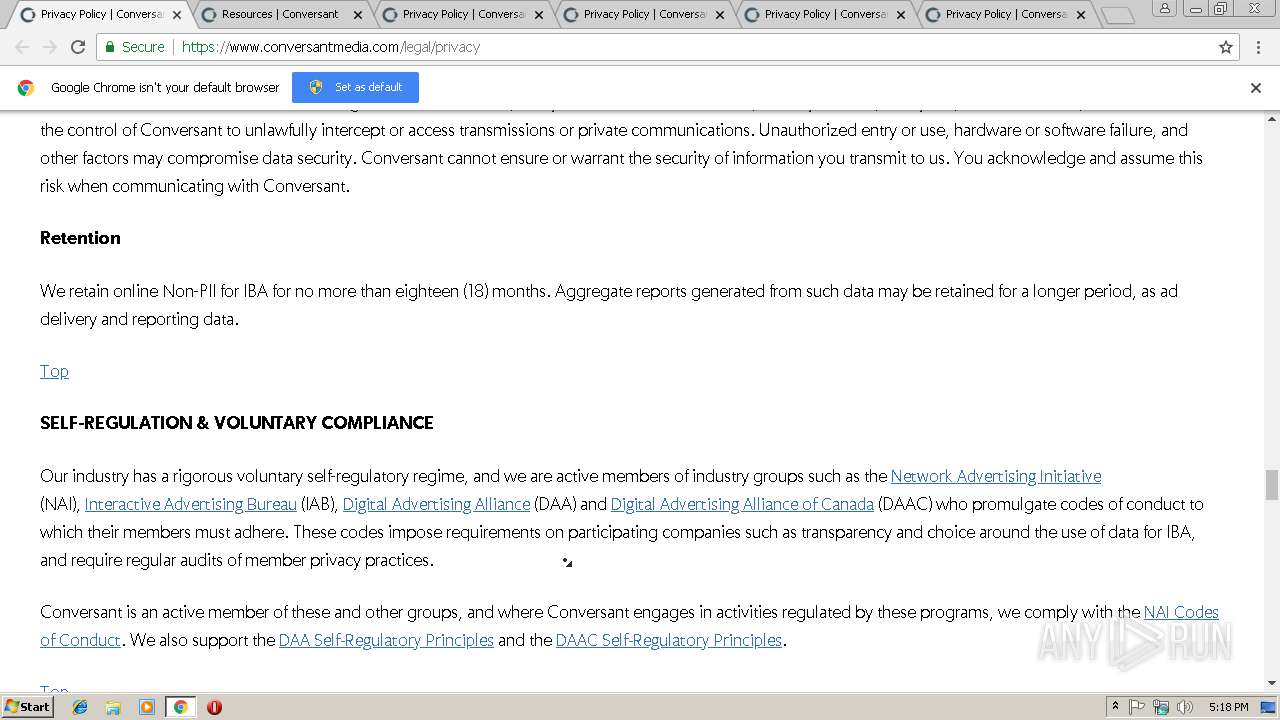Close the Resources | Conversant tab

click(358, 15)
